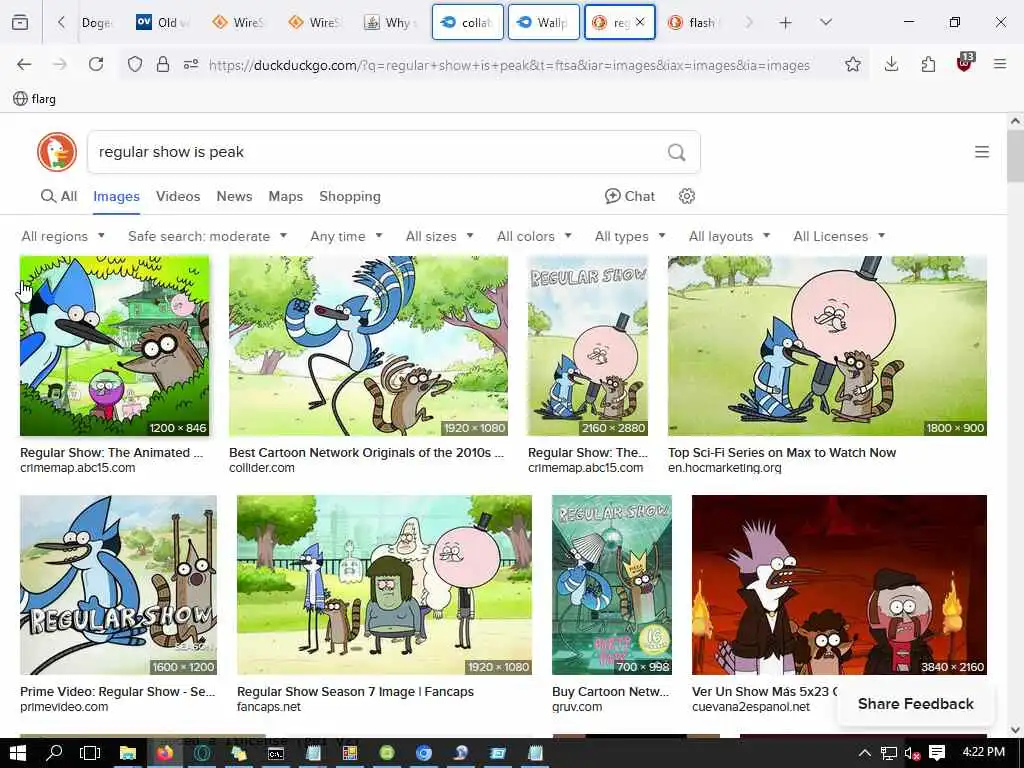Image resolution: width=1024 pixels, height=768 pixels.
Task: Open the Command Prompt taskbar icon
Action: (x=276, y=753)
